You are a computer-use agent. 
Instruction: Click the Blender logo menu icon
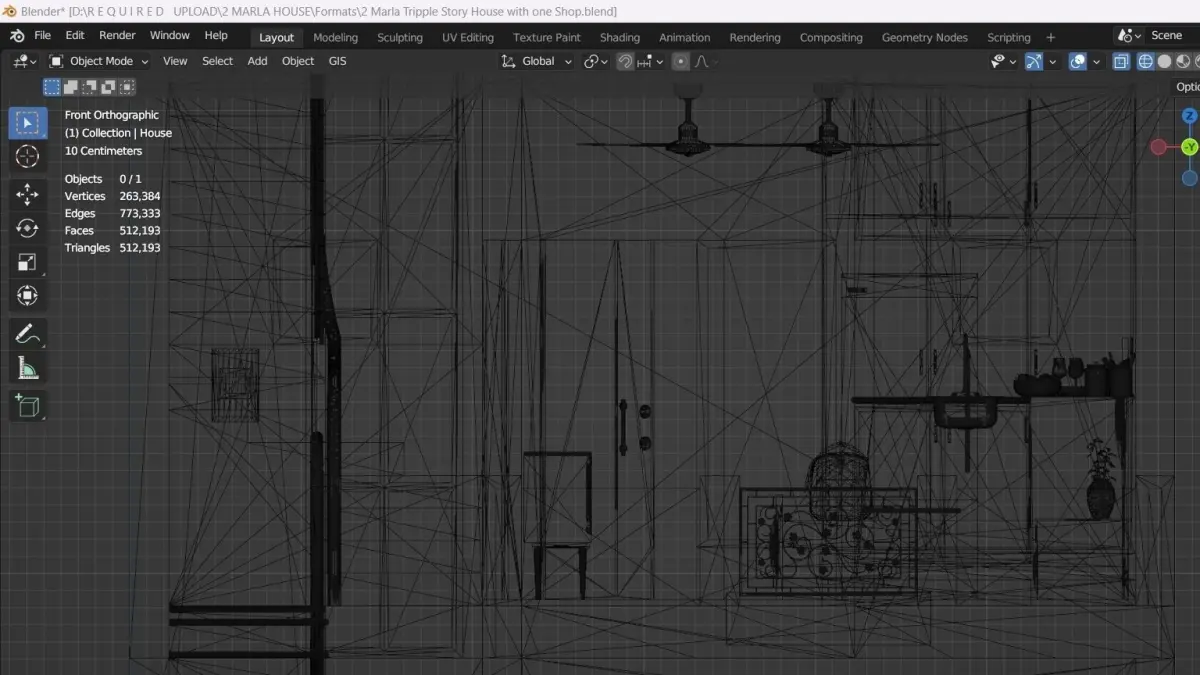coord(17,35)
